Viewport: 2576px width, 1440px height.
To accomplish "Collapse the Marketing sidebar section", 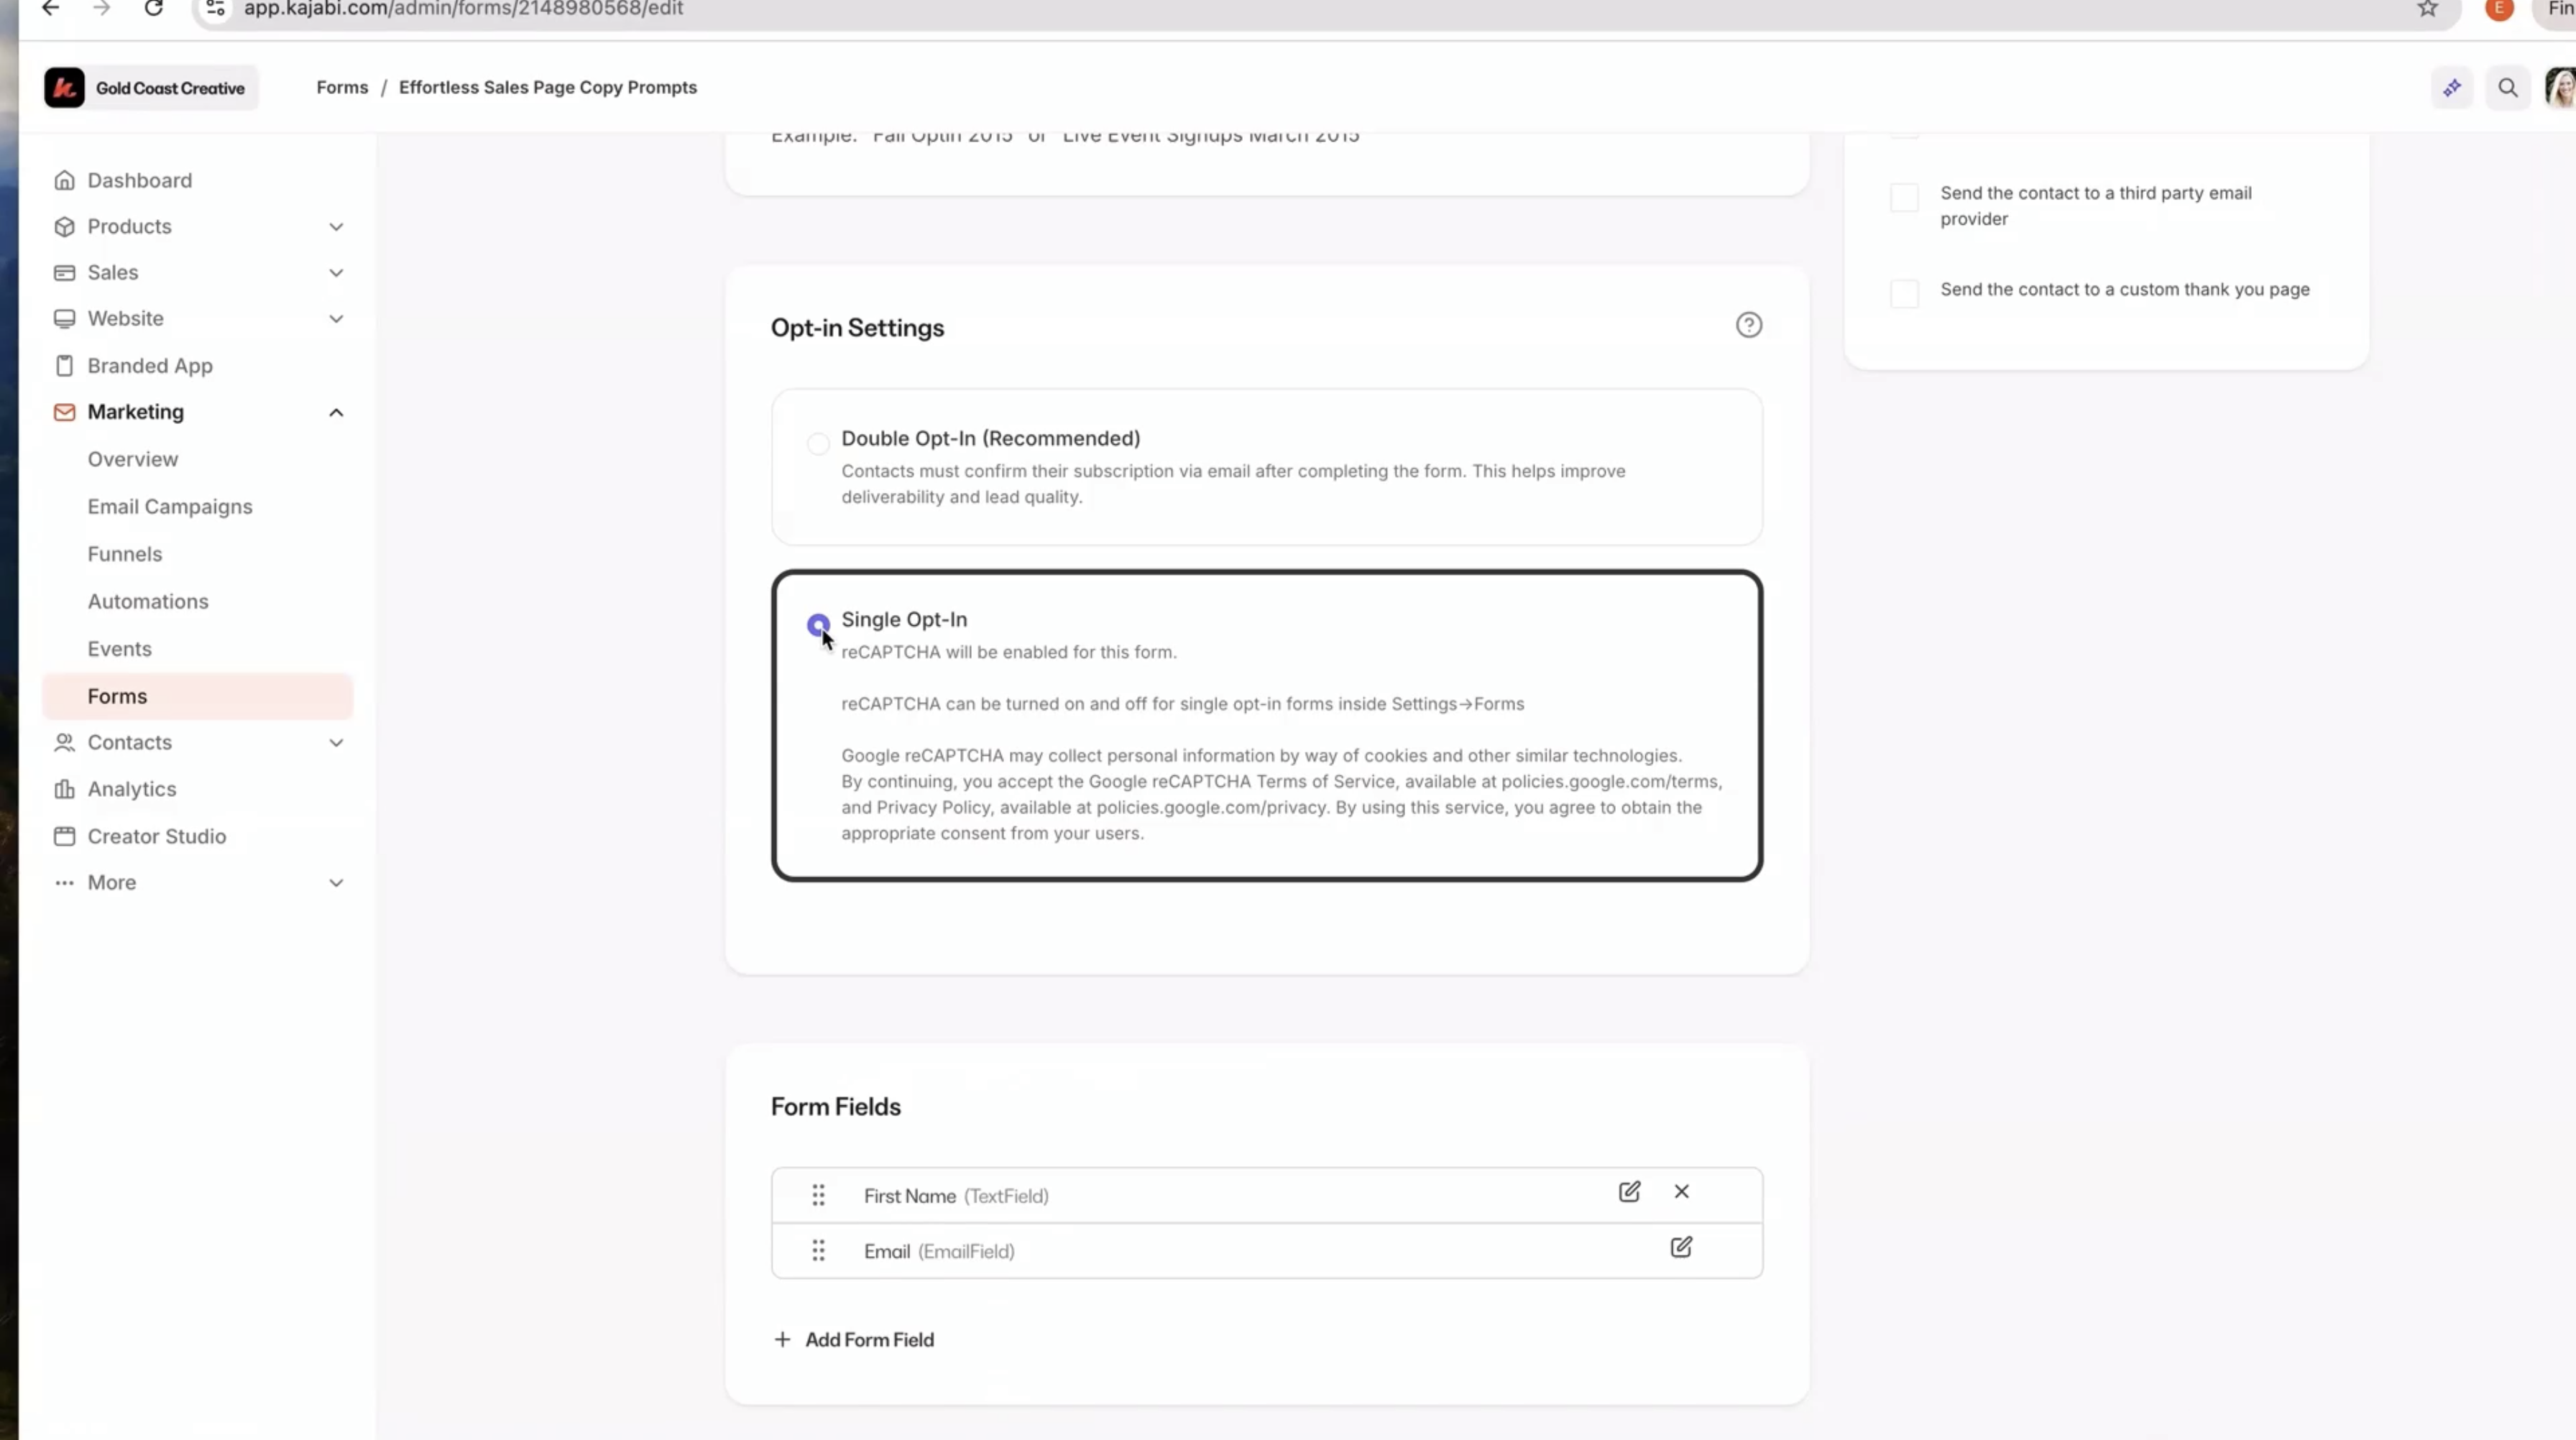I will 336,412.
